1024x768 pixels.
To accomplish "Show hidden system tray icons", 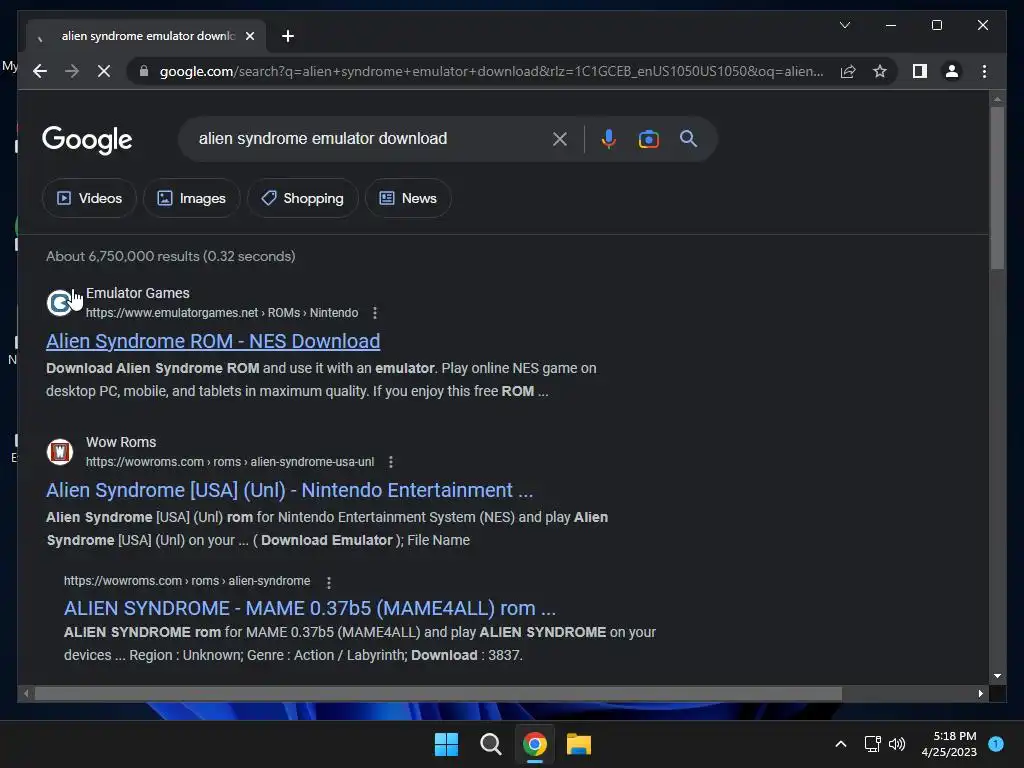I will point(841,744).
